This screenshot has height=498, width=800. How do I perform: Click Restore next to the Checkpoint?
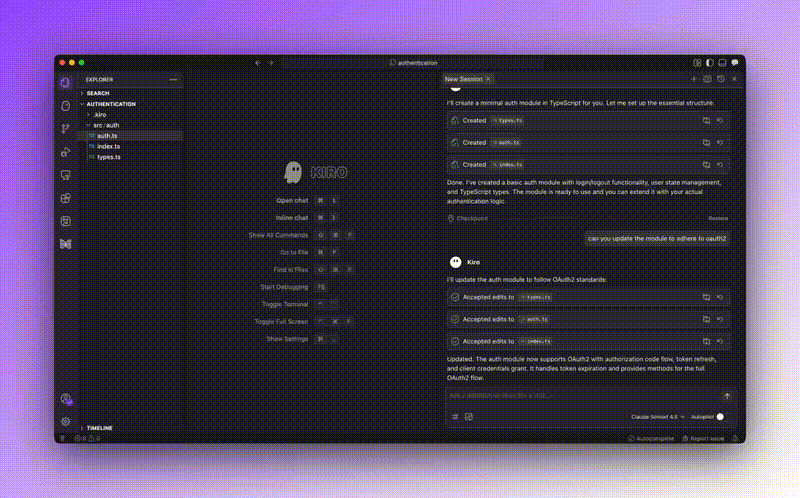pos(718,218)
